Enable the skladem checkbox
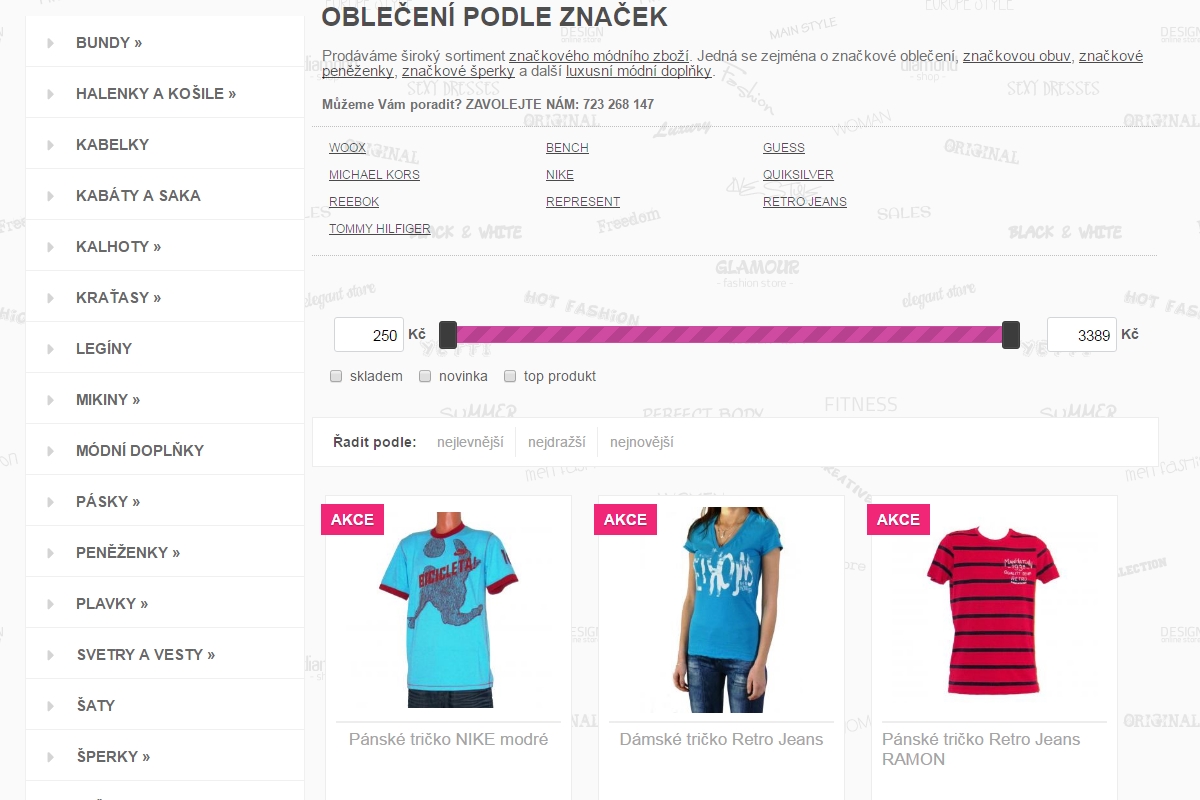This screenshot has width=1200, height=800. [x=336, y=377]
